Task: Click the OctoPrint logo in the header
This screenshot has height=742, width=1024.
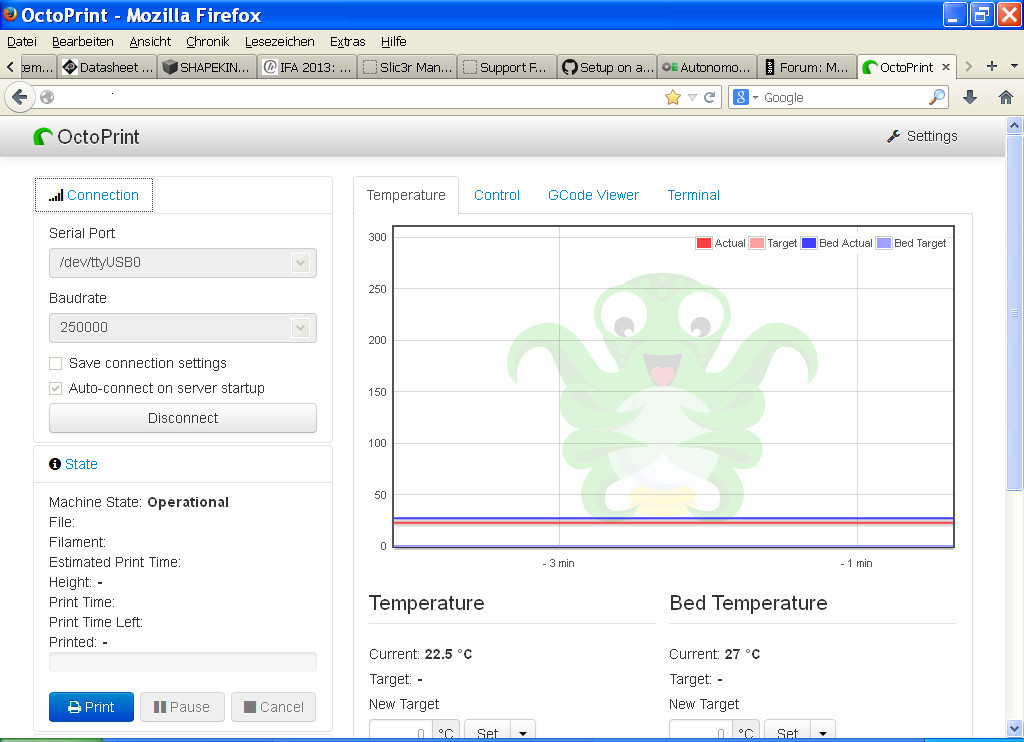Action: (x=86, y=137)
